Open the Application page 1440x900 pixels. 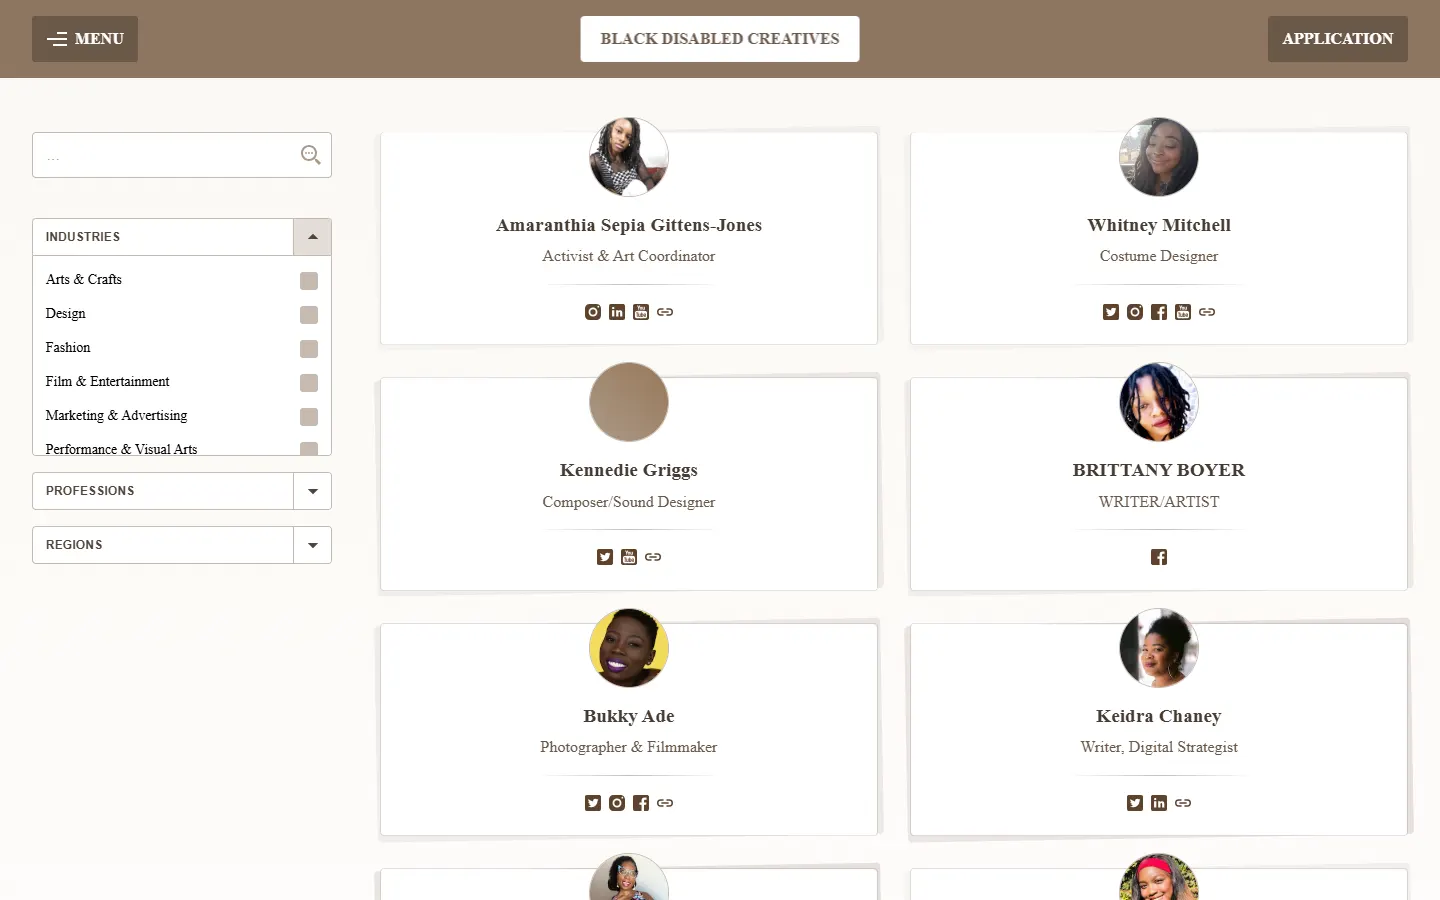1338,39
